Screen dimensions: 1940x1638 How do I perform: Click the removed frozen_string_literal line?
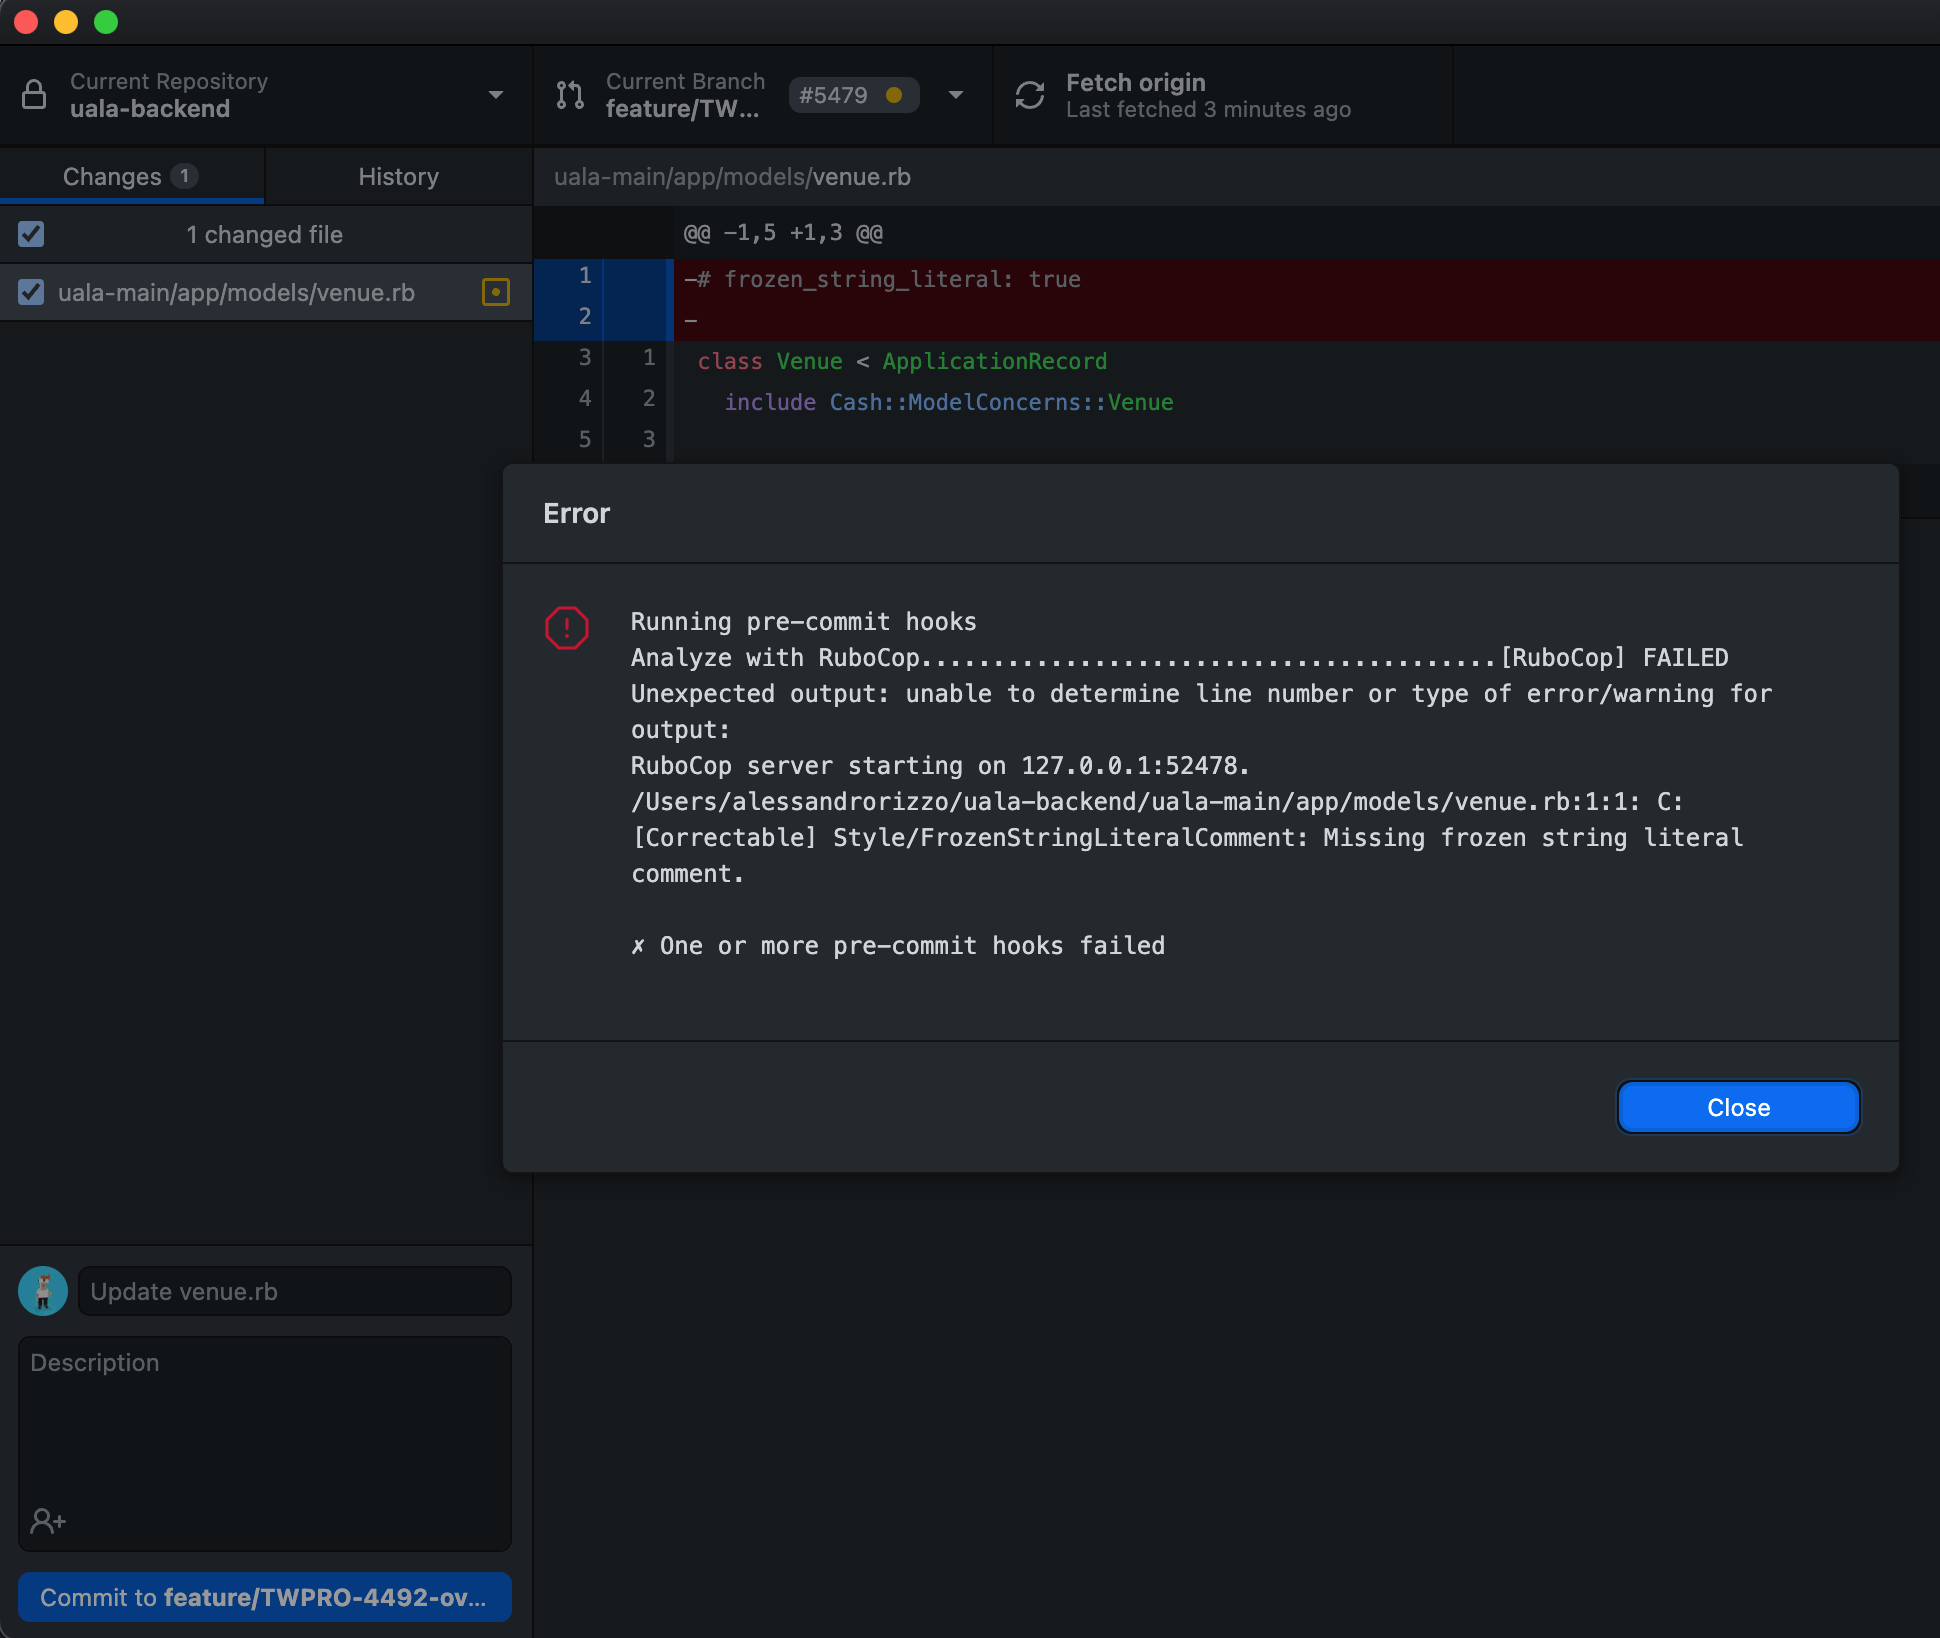[882, 279]
